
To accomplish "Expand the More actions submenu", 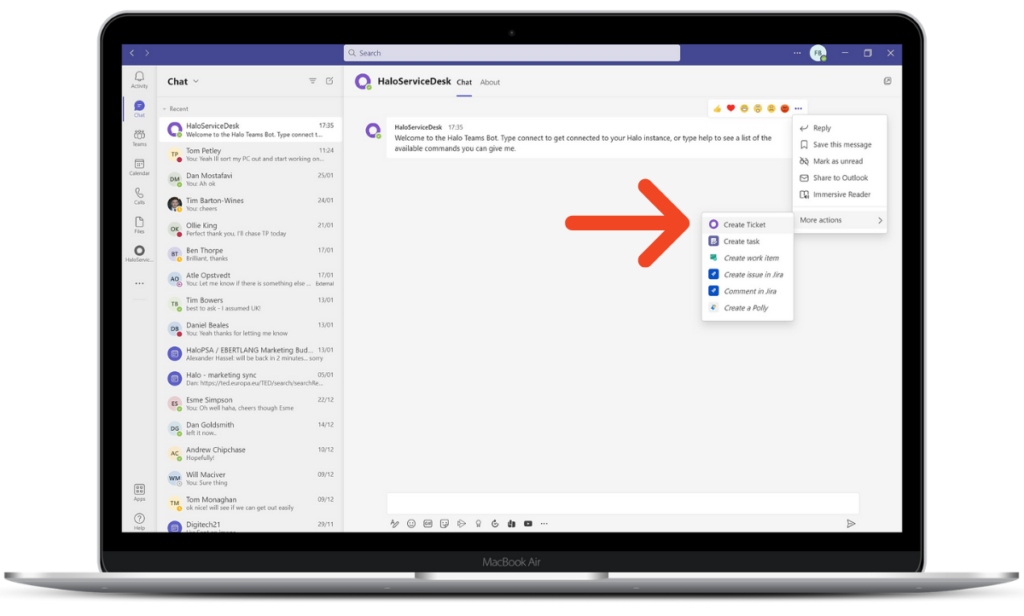I will [840, 220].
